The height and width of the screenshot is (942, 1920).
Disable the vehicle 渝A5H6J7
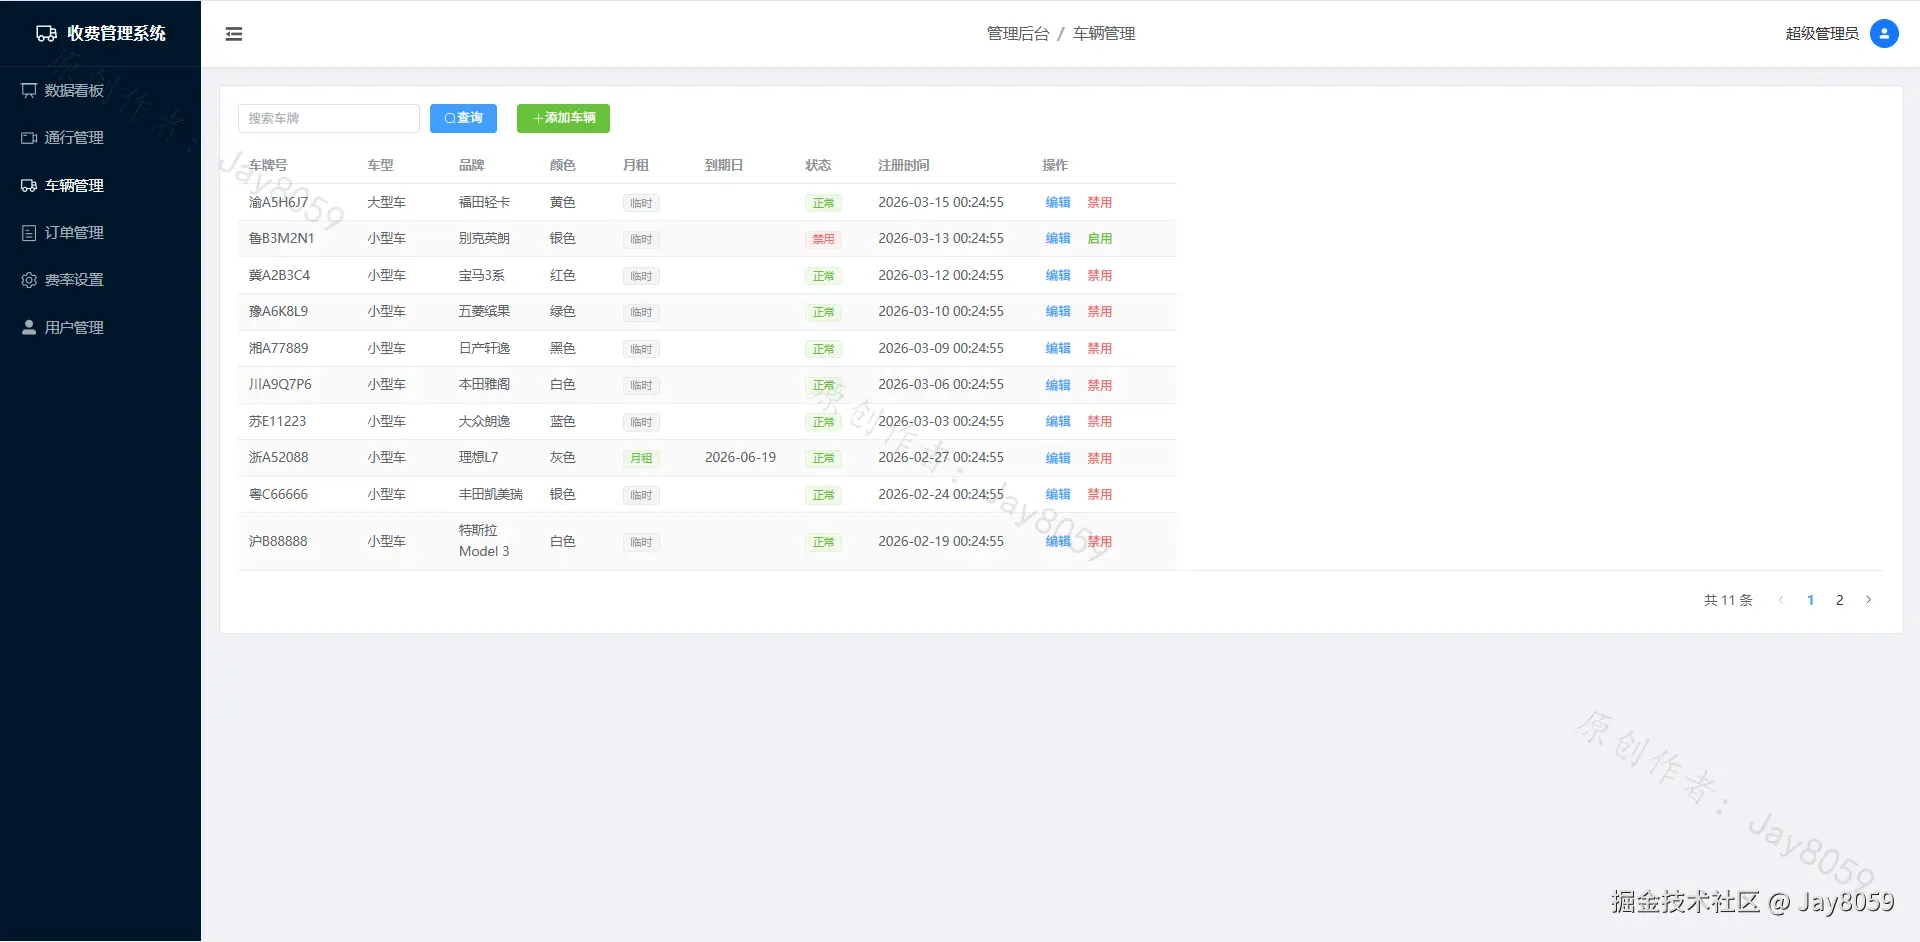coord(1100,202)
